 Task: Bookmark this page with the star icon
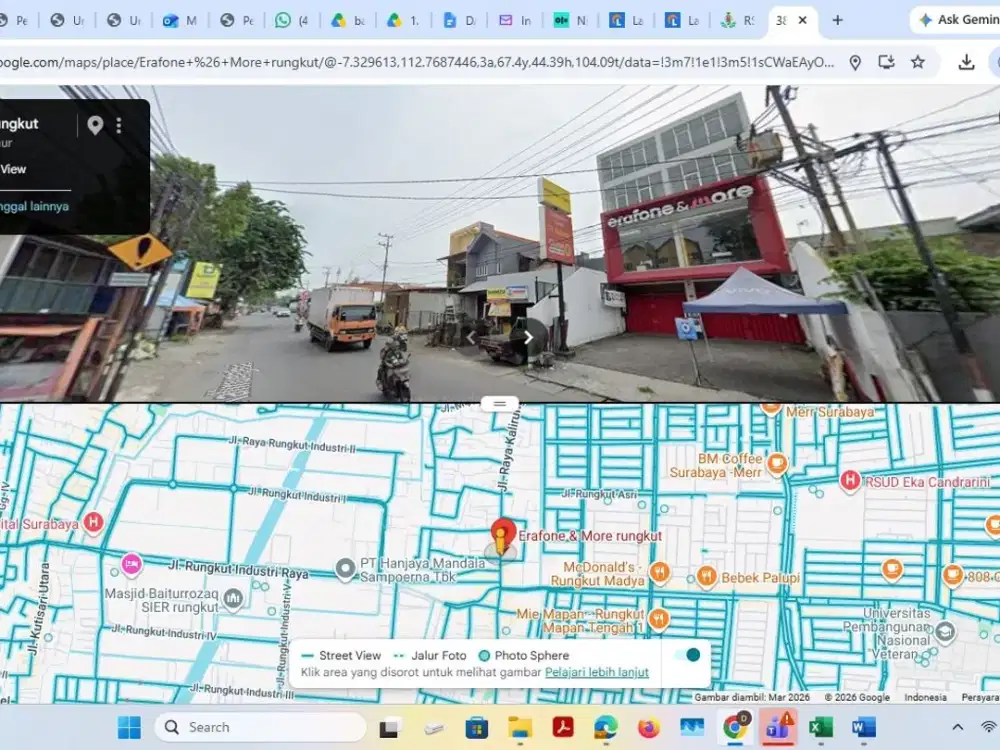[x=918, y=62]
